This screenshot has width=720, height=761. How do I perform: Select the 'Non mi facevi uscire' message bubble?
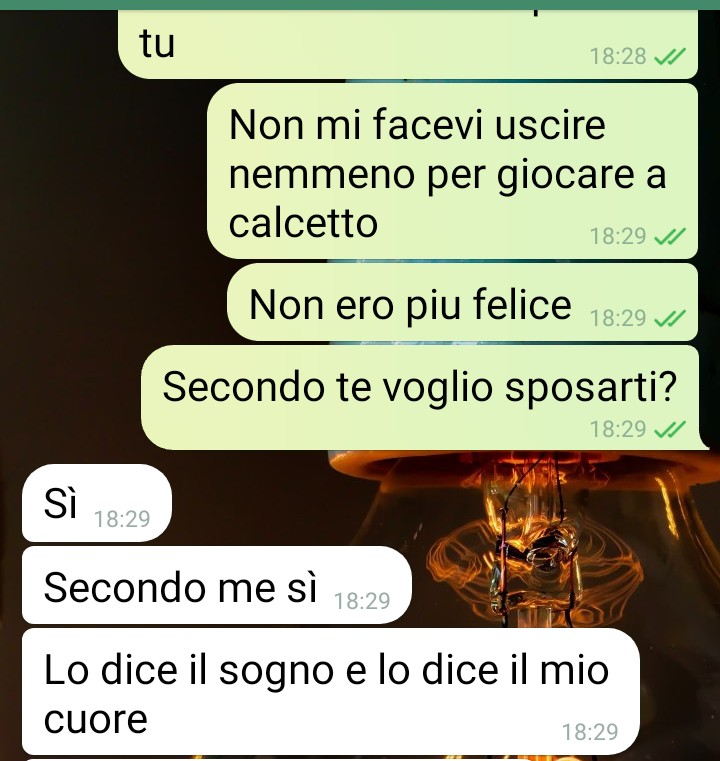[452, 171]
